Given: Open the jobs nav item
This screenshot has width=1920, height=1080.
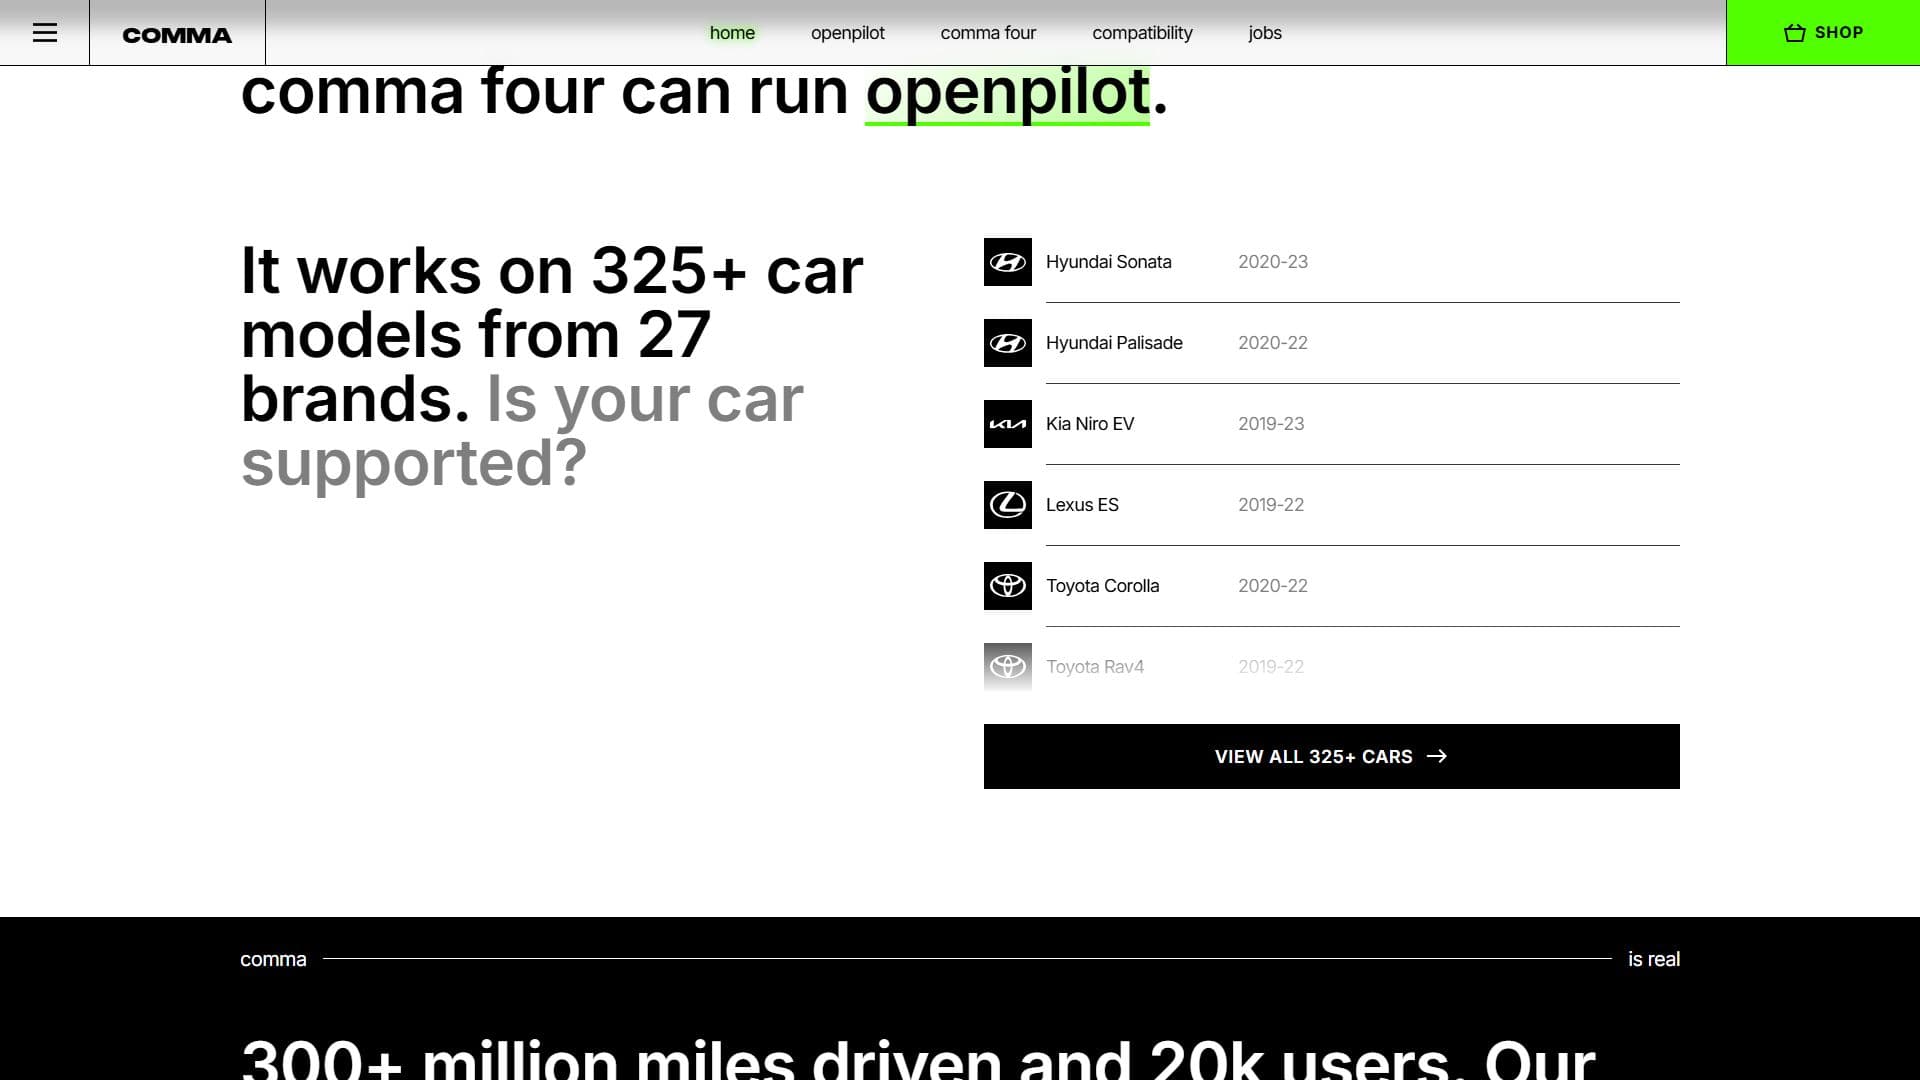Looking at the screenshot, I should (1265, 33).
